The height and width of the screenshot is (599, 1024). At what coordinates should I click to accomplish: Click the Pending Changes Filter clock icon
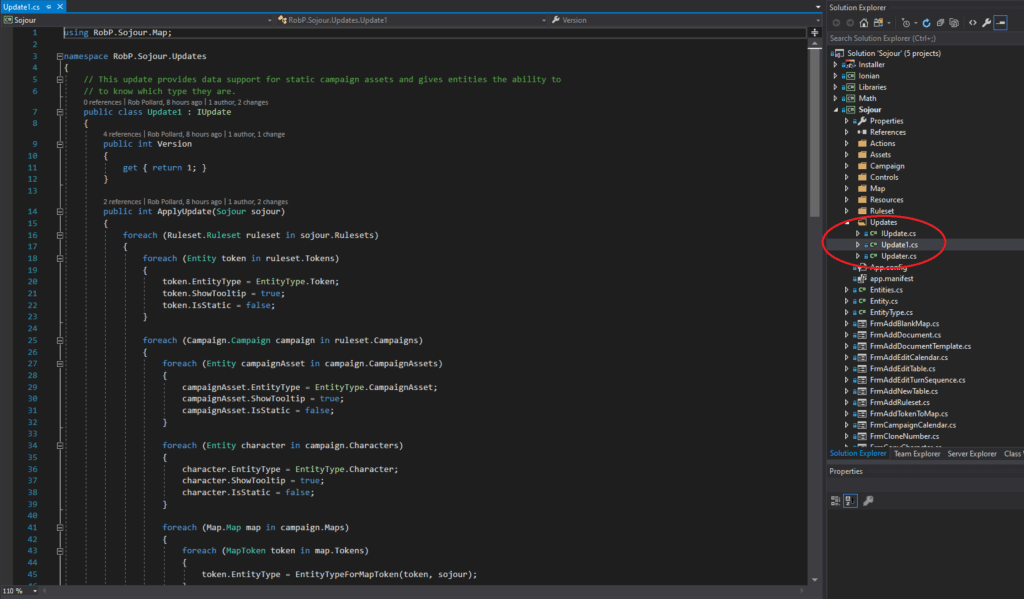[x=905, y=22]
